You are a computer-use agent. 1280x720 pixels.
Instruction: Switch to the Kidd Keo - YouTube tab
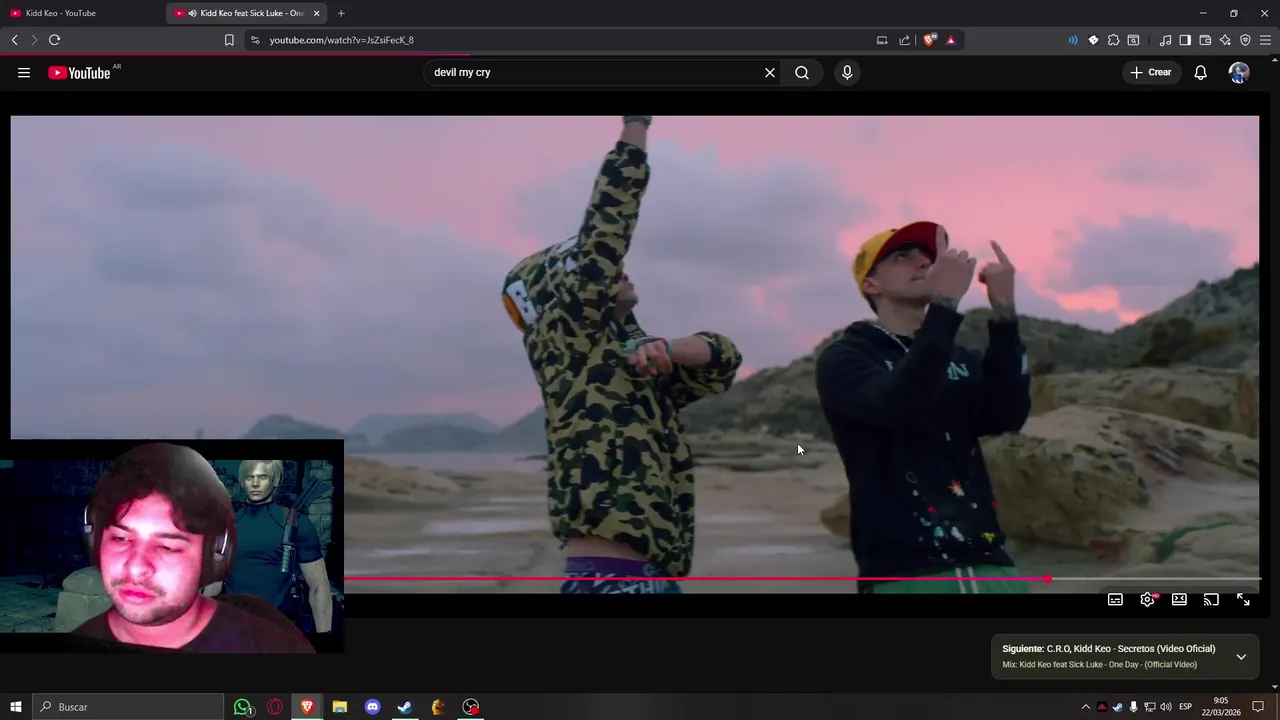pos(82,13)
